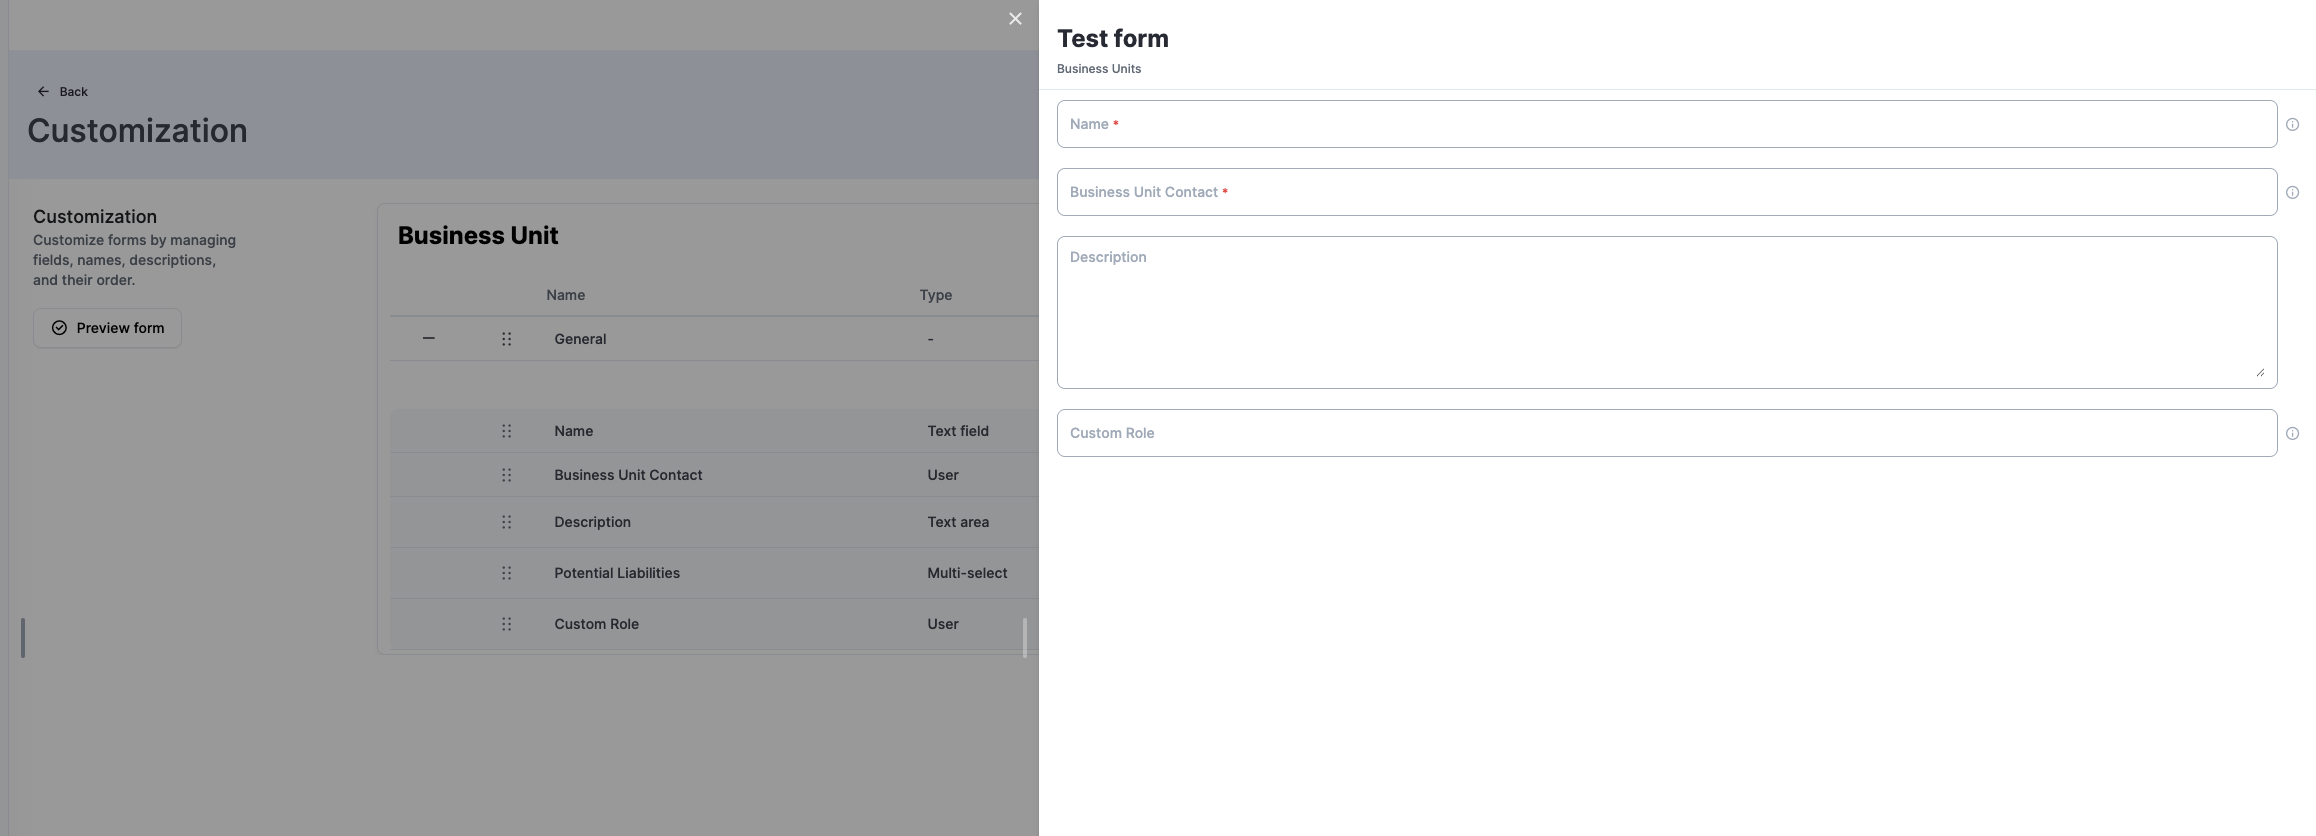Click the table's vertical scrollbar

coord(1025,637)
